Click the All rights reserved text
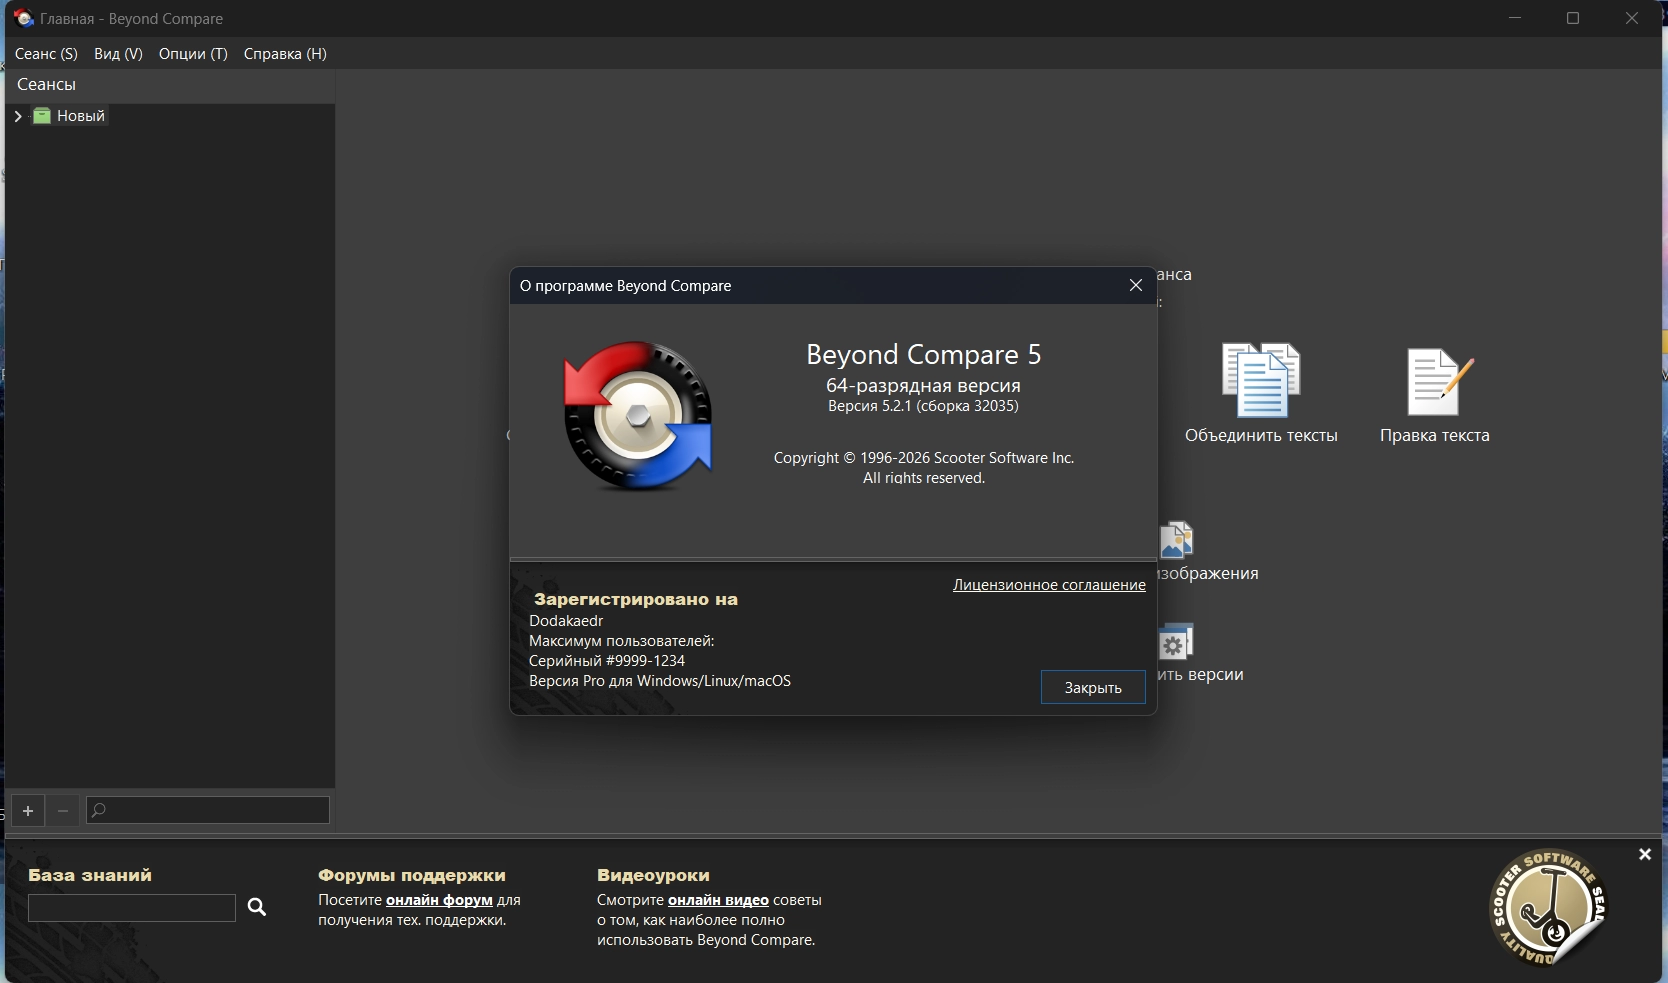The height and width of the screenshot is (983, 1668). pyautogui.click(x=924, y=478)
